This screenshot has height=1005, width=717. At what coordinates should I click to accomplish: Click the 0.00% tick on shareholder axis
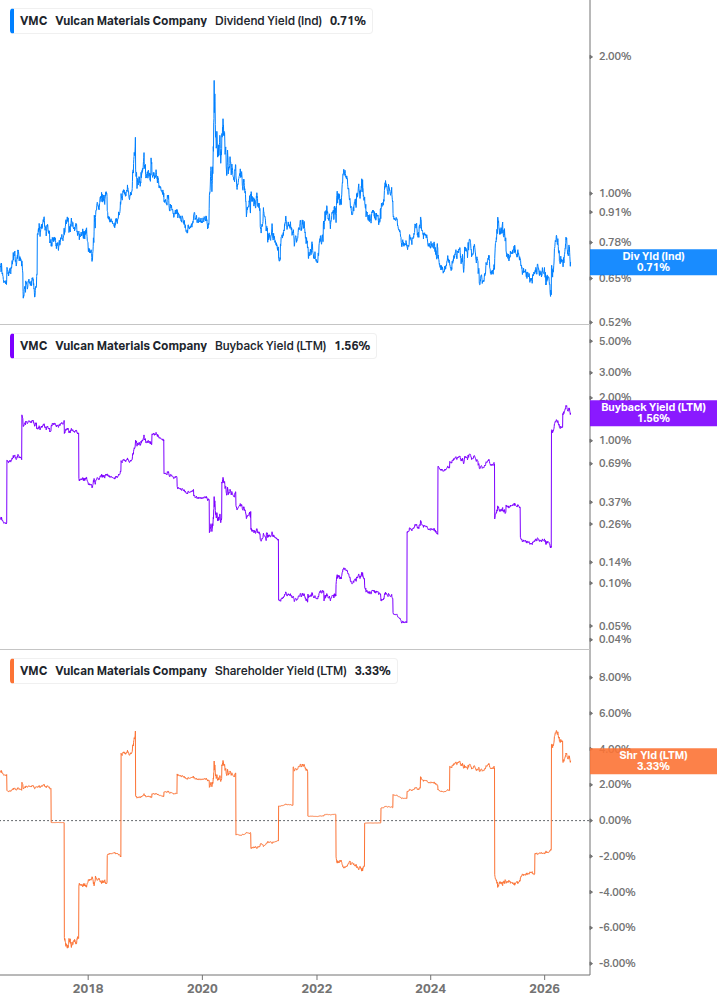pyautogui.click(x=614, y=820)
